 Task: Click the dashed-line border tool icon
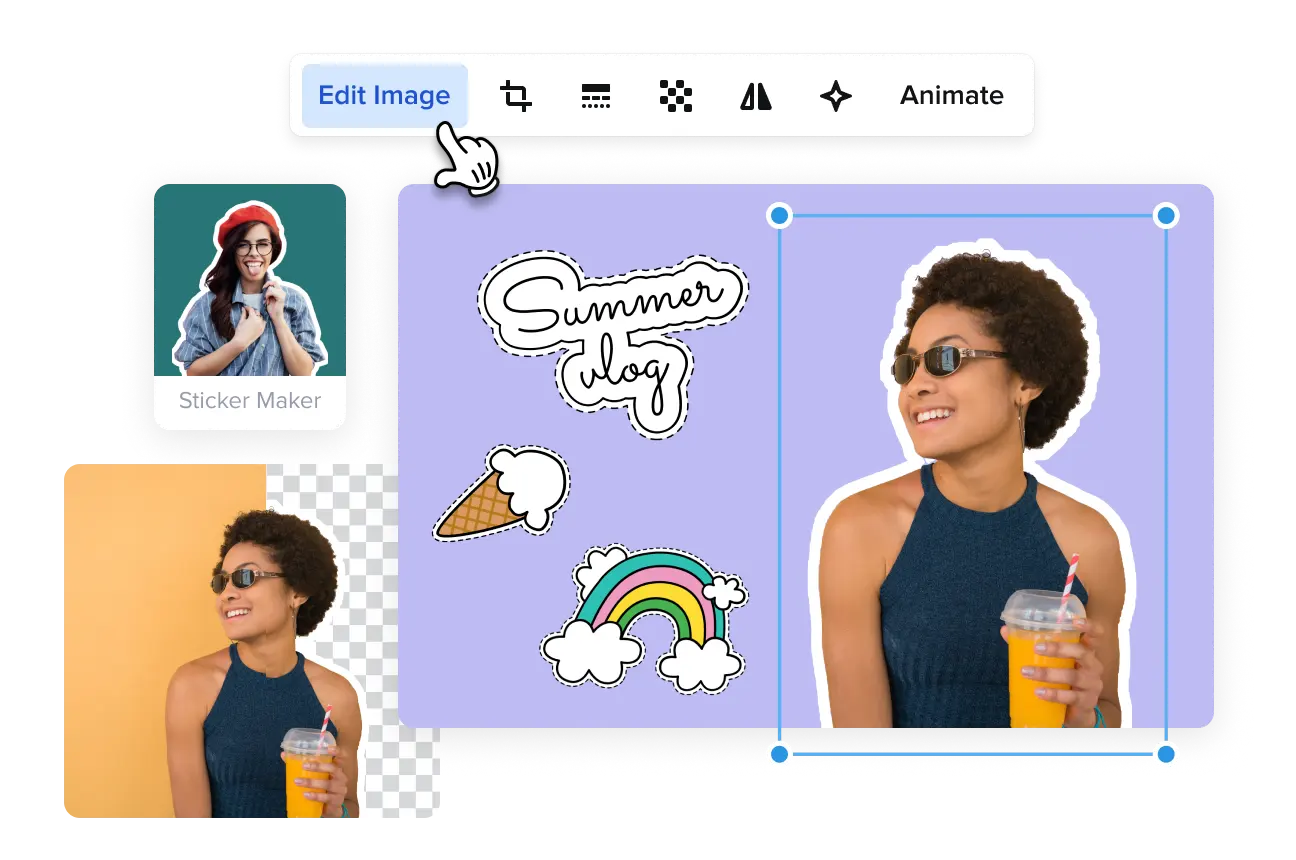click(595, 95)
